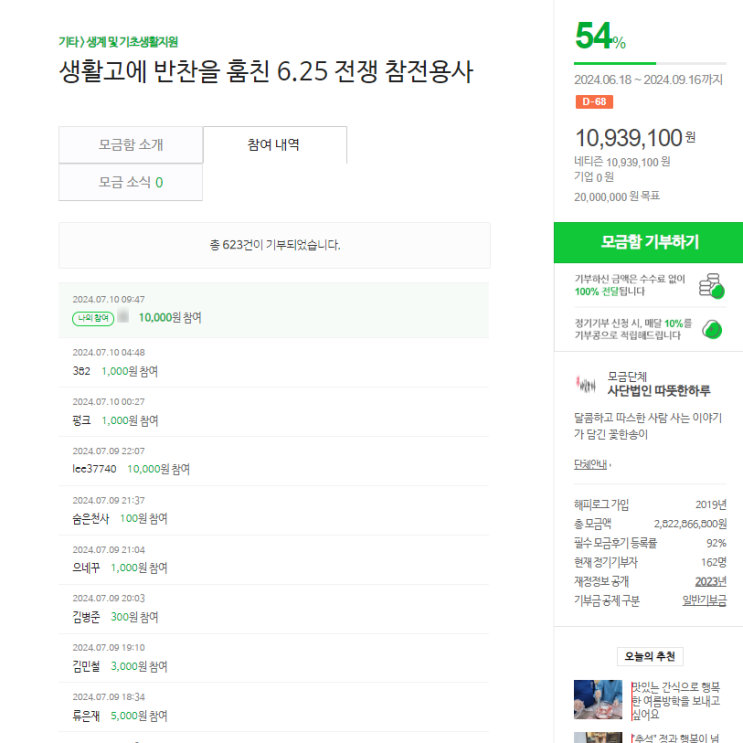The height and width of the screenshot is (743, 743).
Task: Switch to the 모금 소식 tab
Action: 131,182
